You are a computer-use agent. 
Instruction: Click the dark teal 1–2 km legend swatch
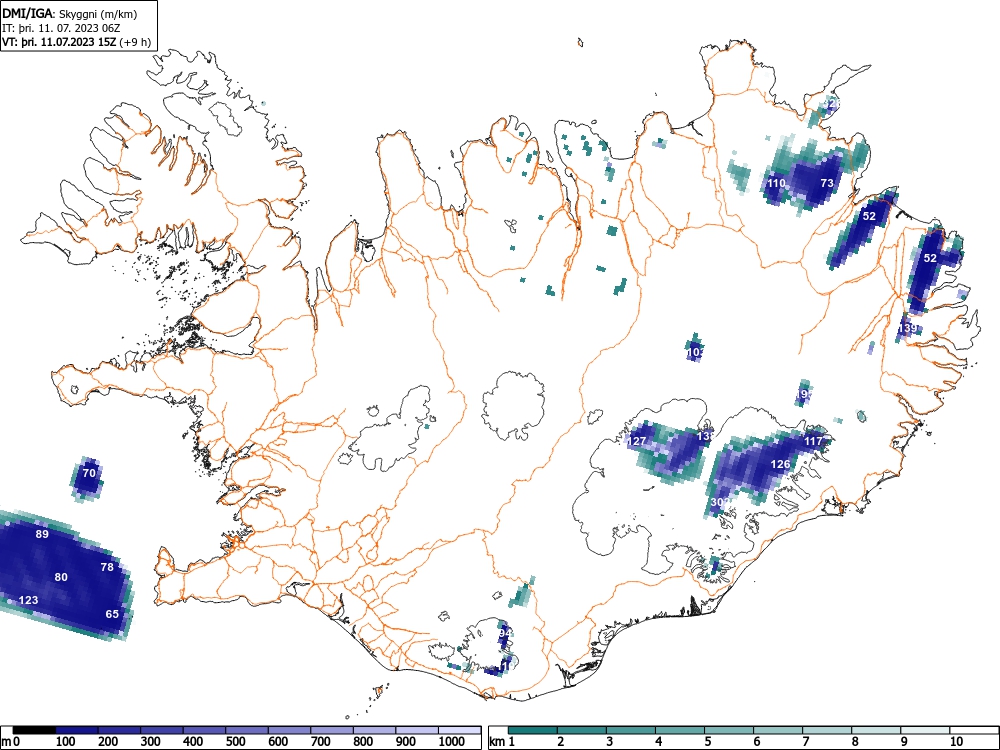coord(533,730)
